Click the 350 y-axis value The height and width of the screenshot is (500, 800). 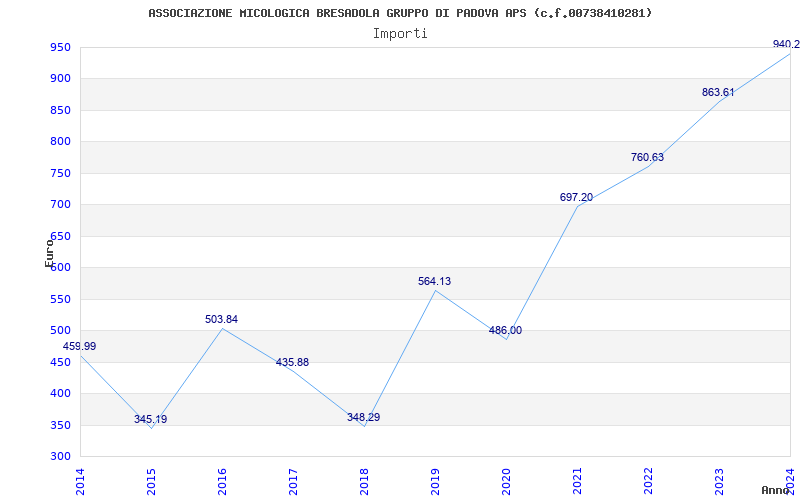click(x=60, y=425)
